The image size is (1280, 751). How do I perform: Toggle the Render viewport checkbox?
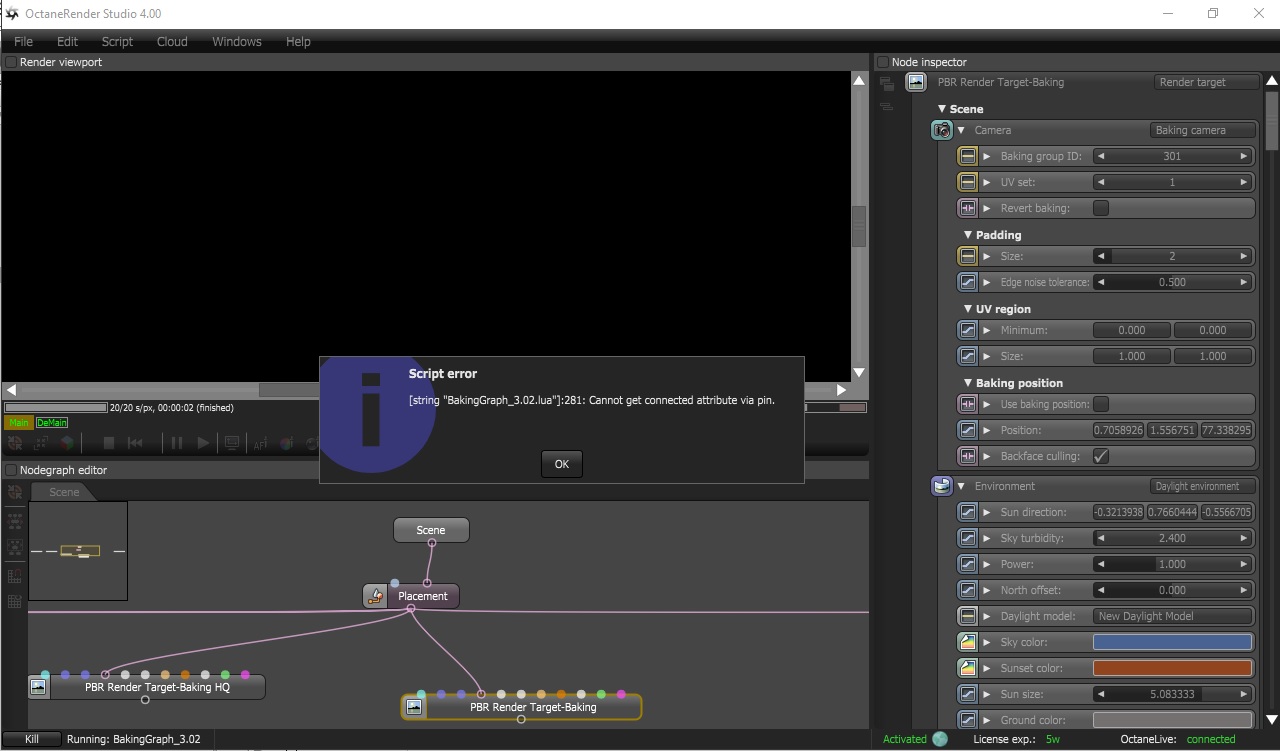pyautogui.click(x=12, y=62)
